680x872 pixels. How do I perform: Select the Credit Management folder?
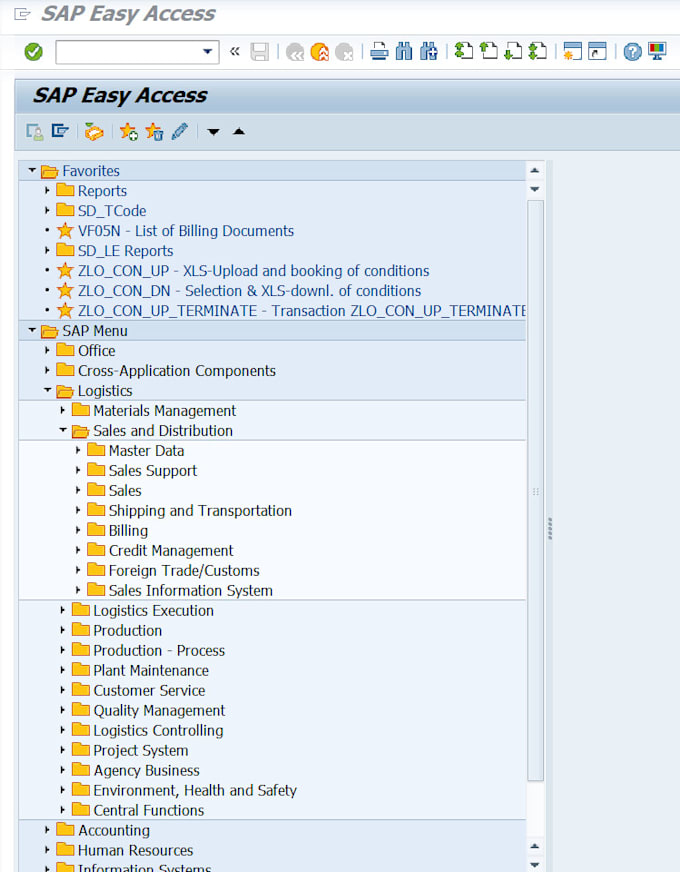click(x=170, y=551)
